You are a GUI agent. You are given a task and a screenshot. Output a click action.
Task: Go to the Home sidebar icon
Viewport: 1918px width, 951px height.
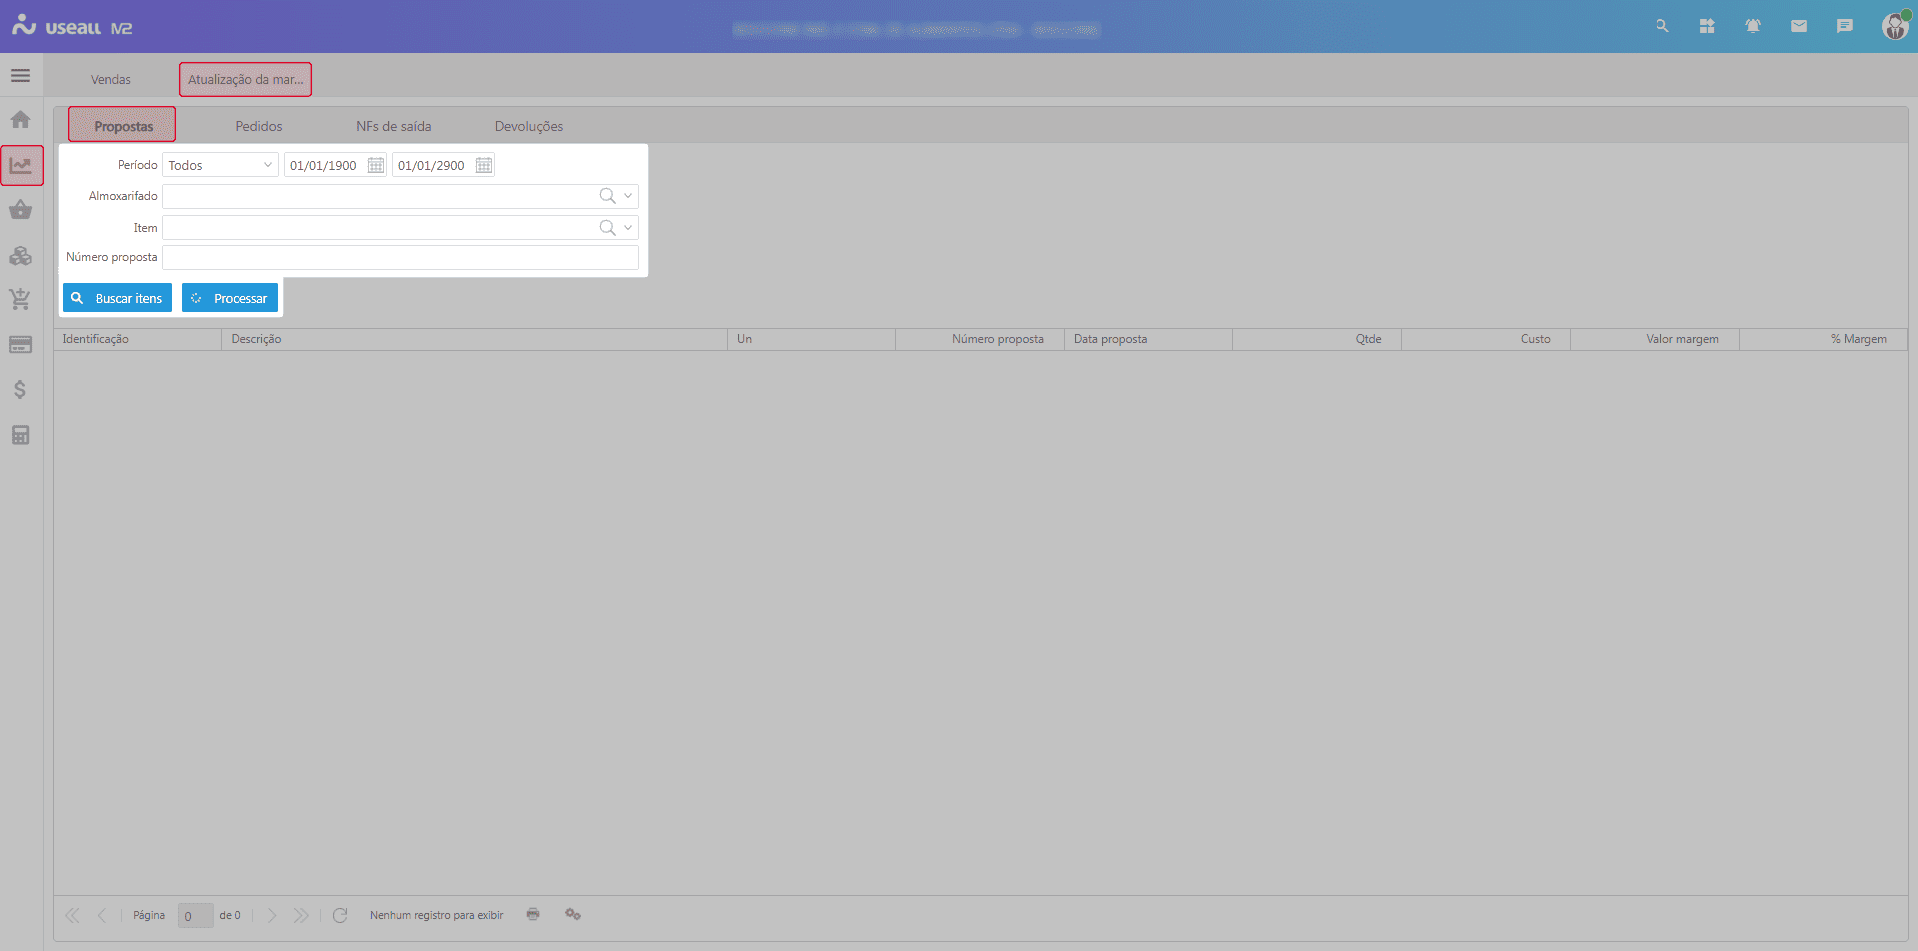coord(20,120)
